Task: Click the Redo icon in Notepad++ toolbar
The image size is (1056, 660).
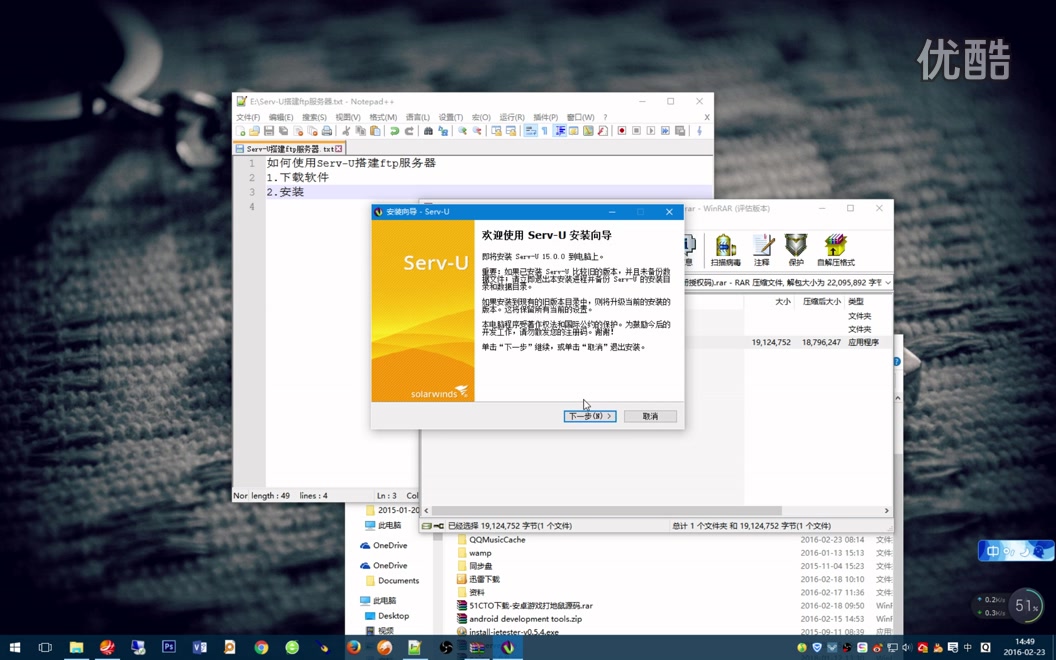Action: pyautogui.click(x=409, y=131)
